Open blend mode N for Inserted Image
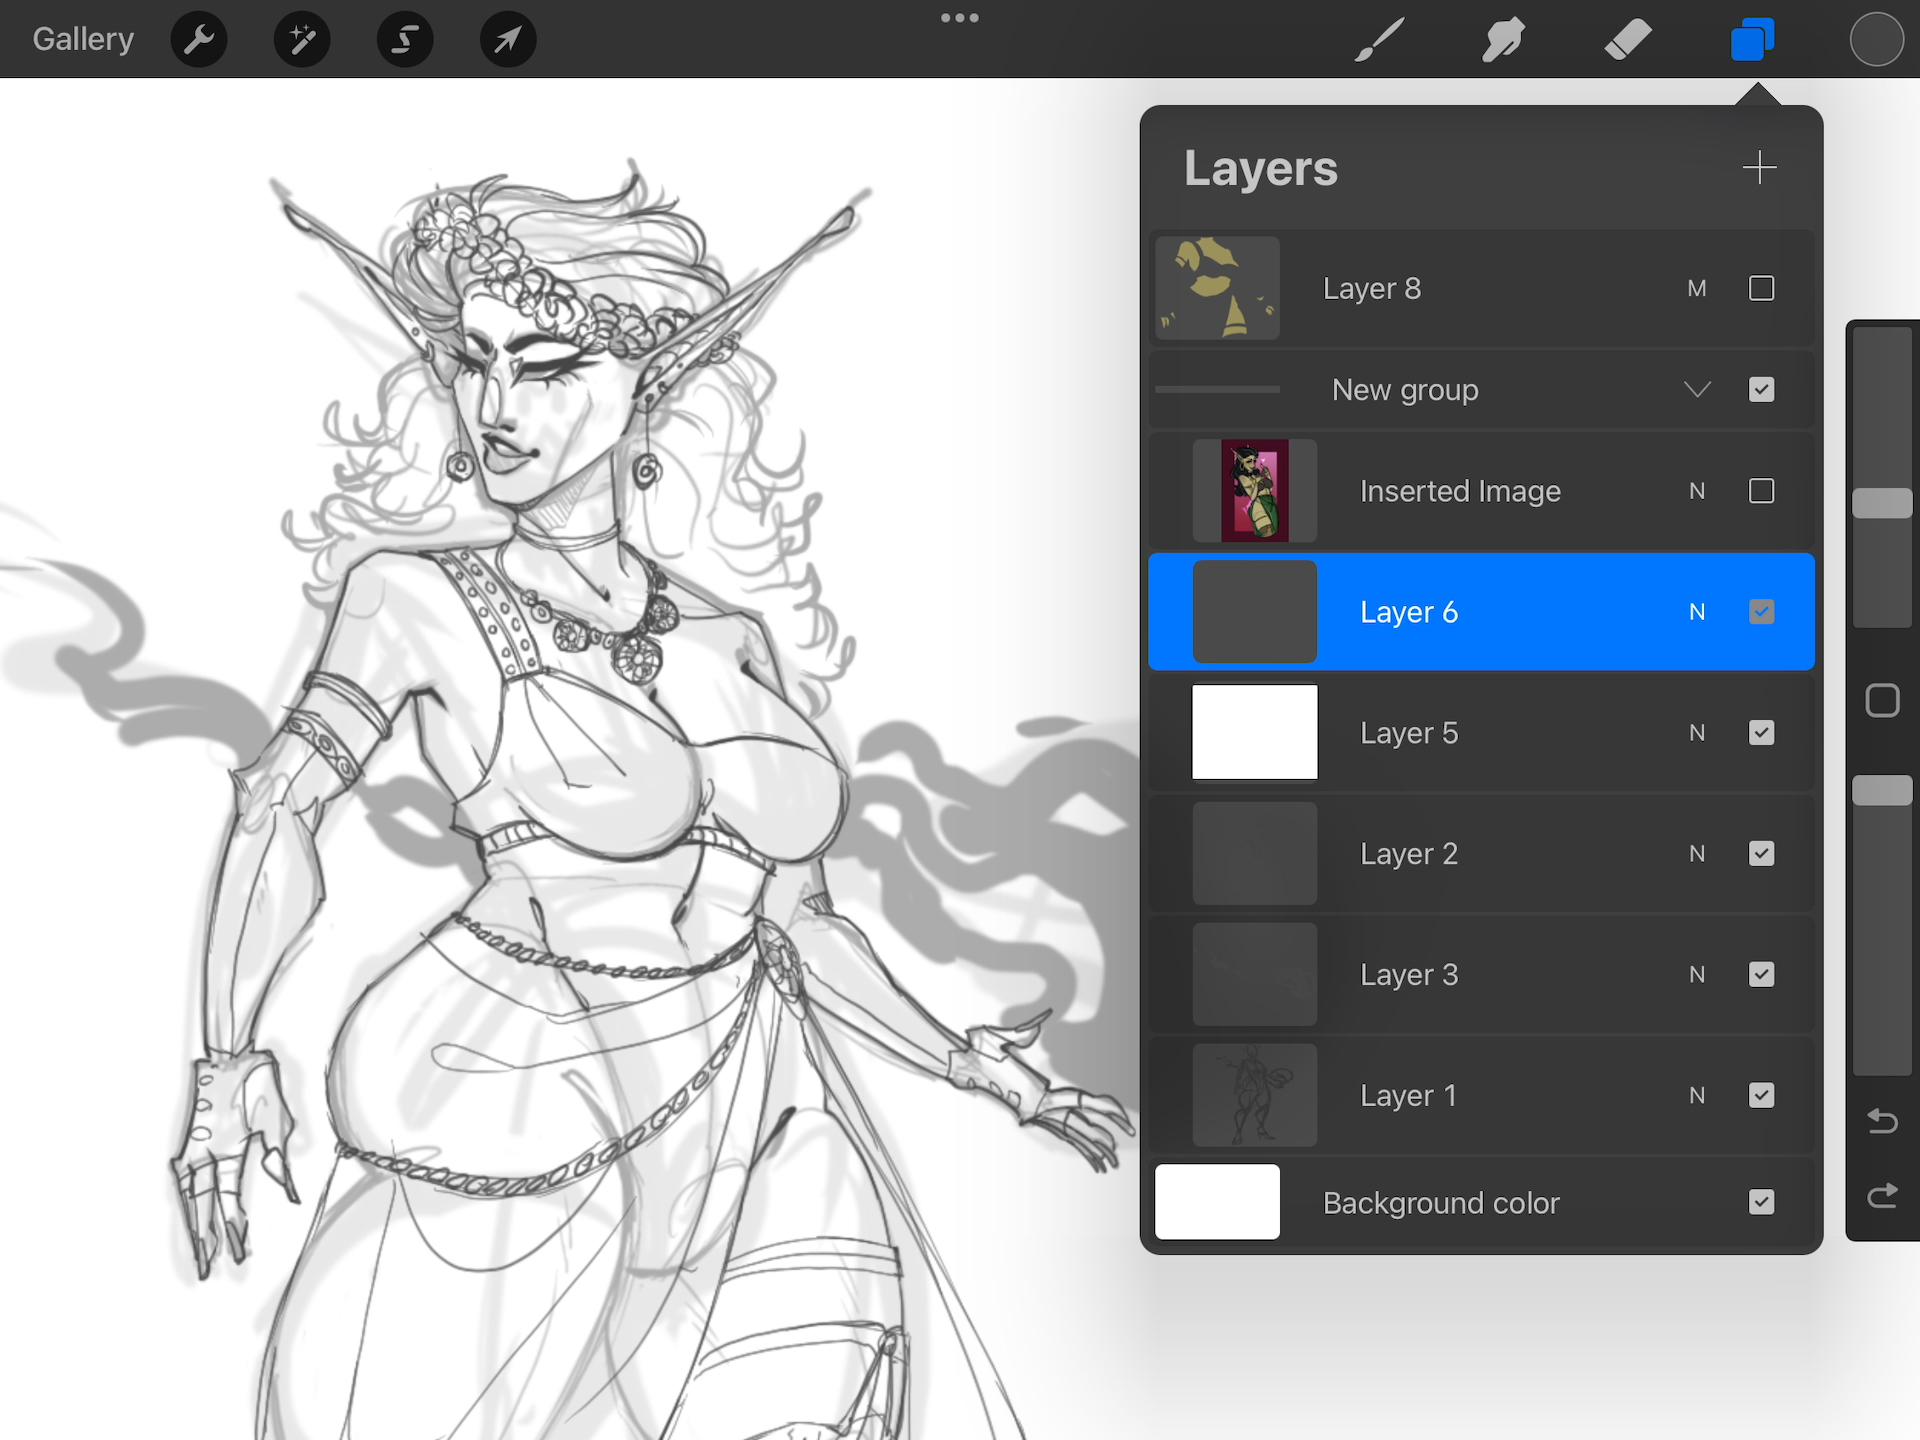 1697,491
